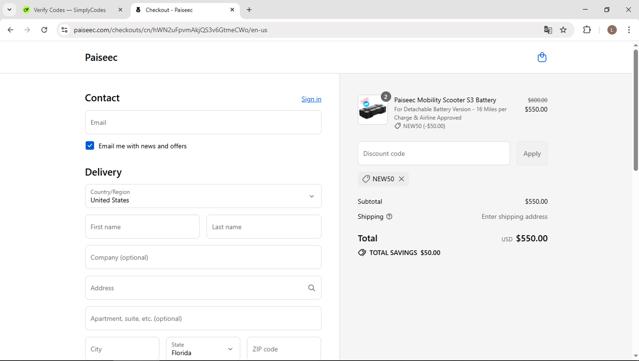Open the shopping bag cart icon

[542, 57]
